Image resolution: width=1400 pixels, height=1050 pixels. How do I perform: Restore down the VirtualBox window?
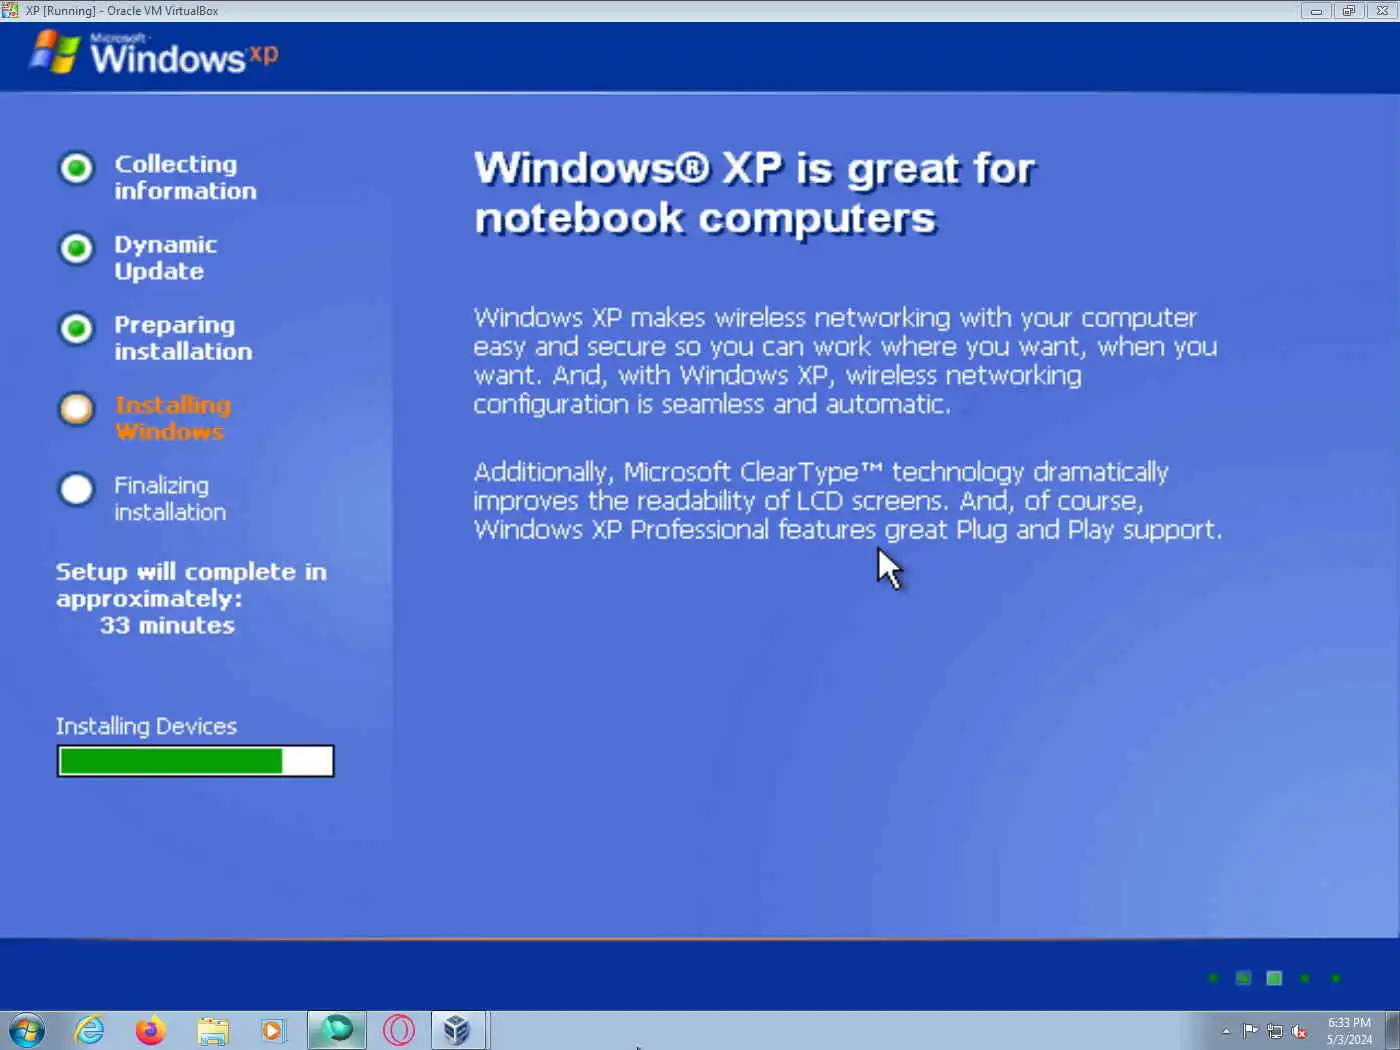[1348, 10]
